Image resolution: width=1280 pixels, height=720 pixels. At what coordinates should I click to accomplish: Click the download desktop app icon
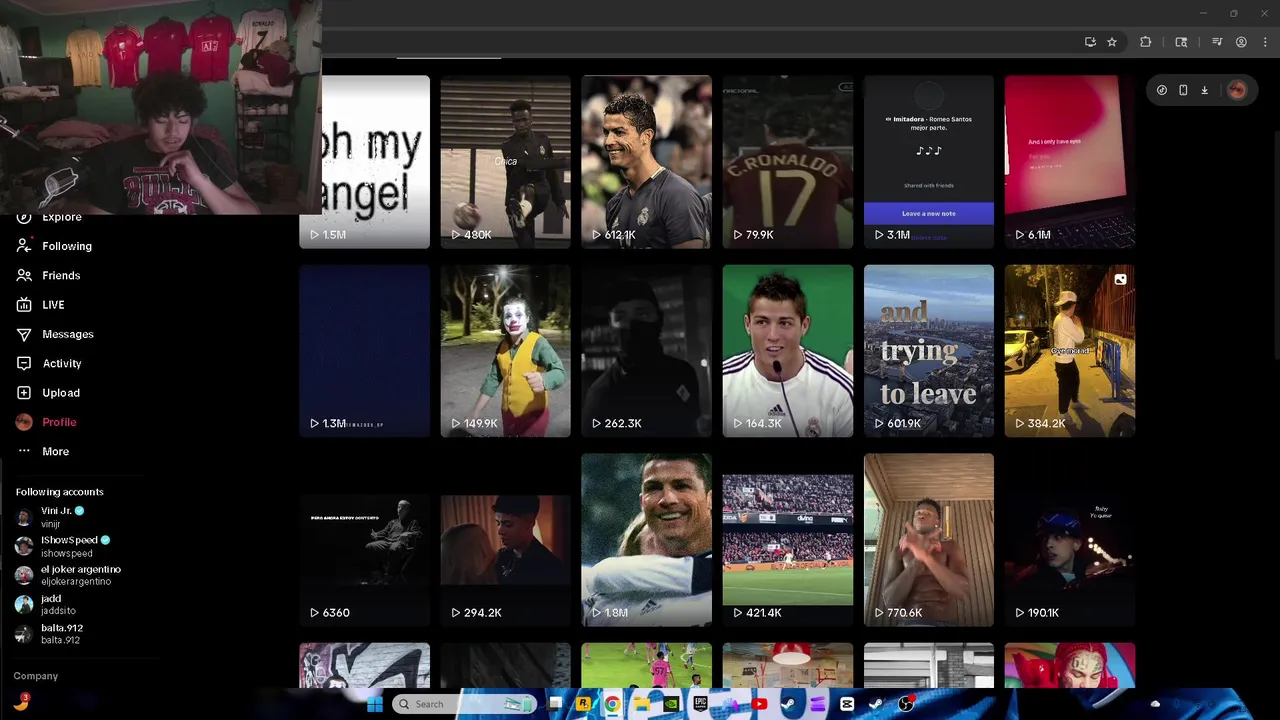pos(1204,90)
